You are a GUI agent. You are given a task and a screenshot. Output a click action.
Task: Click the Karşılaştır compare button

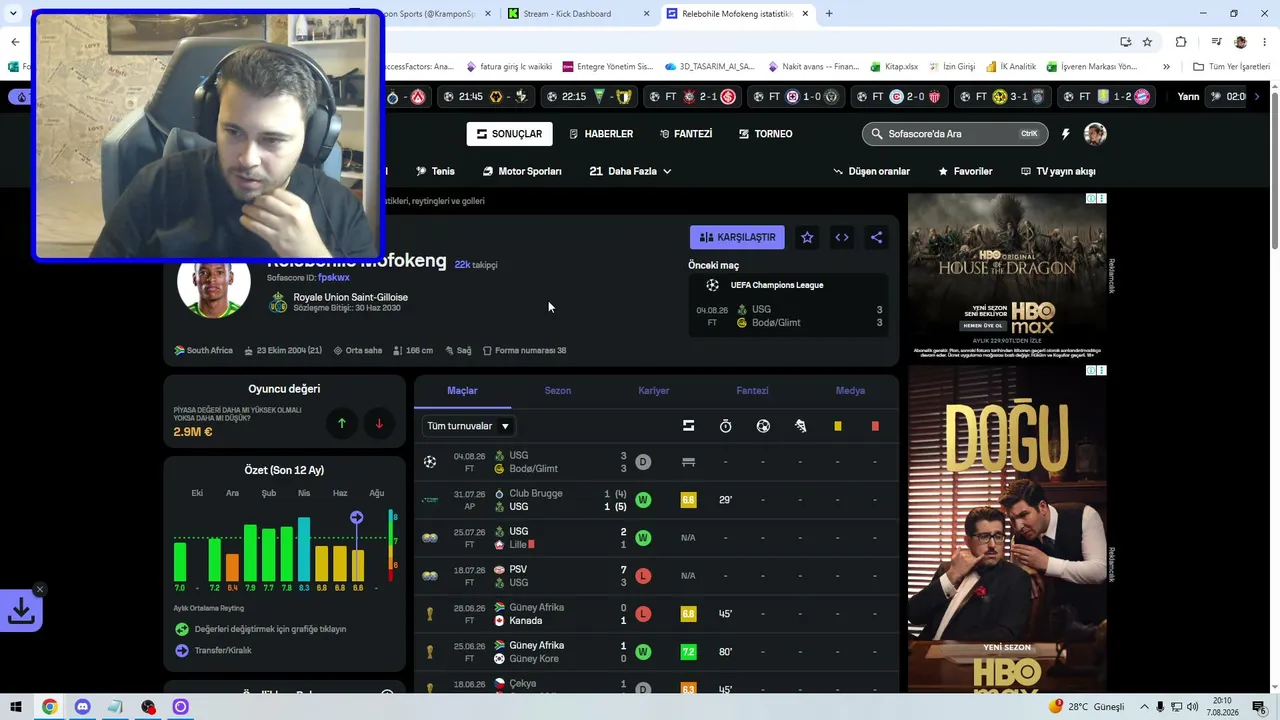(x=737, y=237)
